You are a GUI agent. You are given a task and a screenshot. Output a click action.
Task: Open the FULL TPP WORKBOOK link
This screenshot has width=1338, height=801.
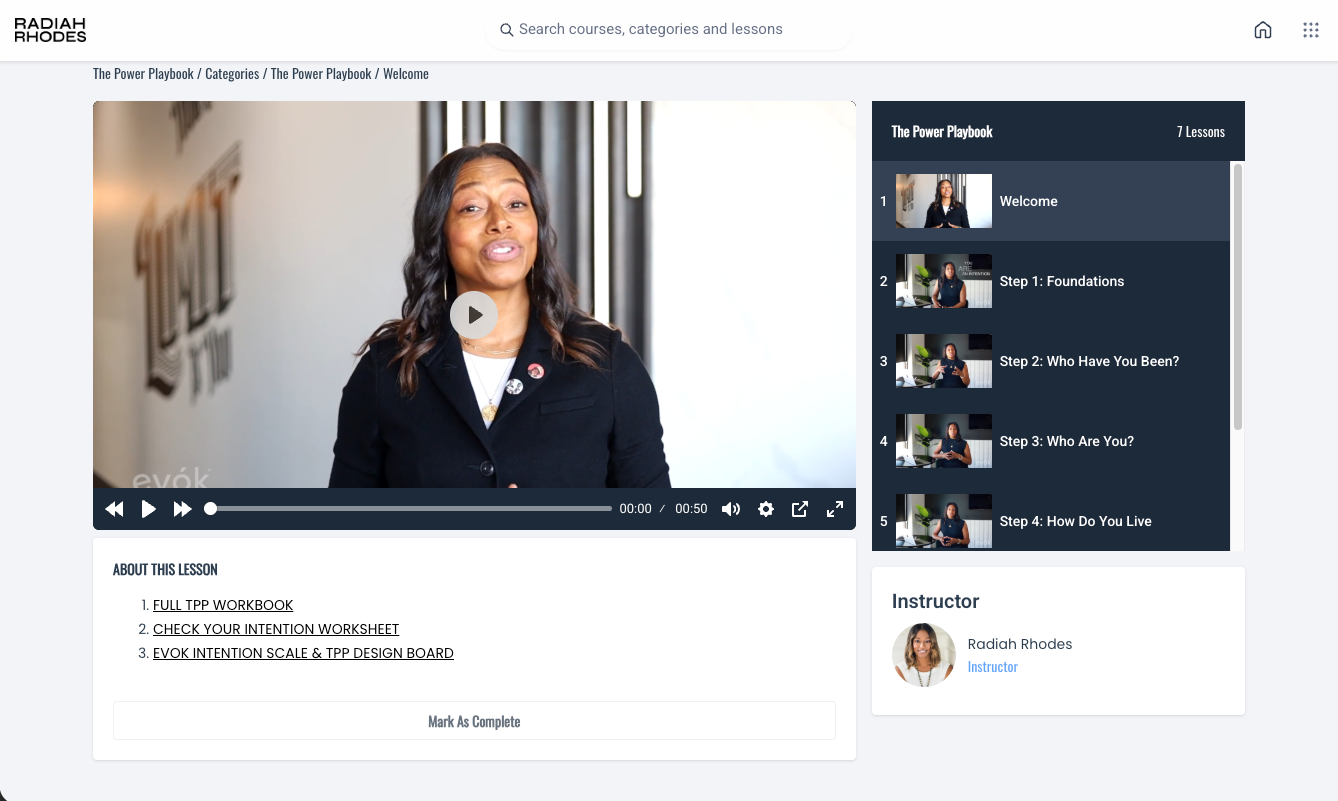pyautogui.click(x=223, y=605)
